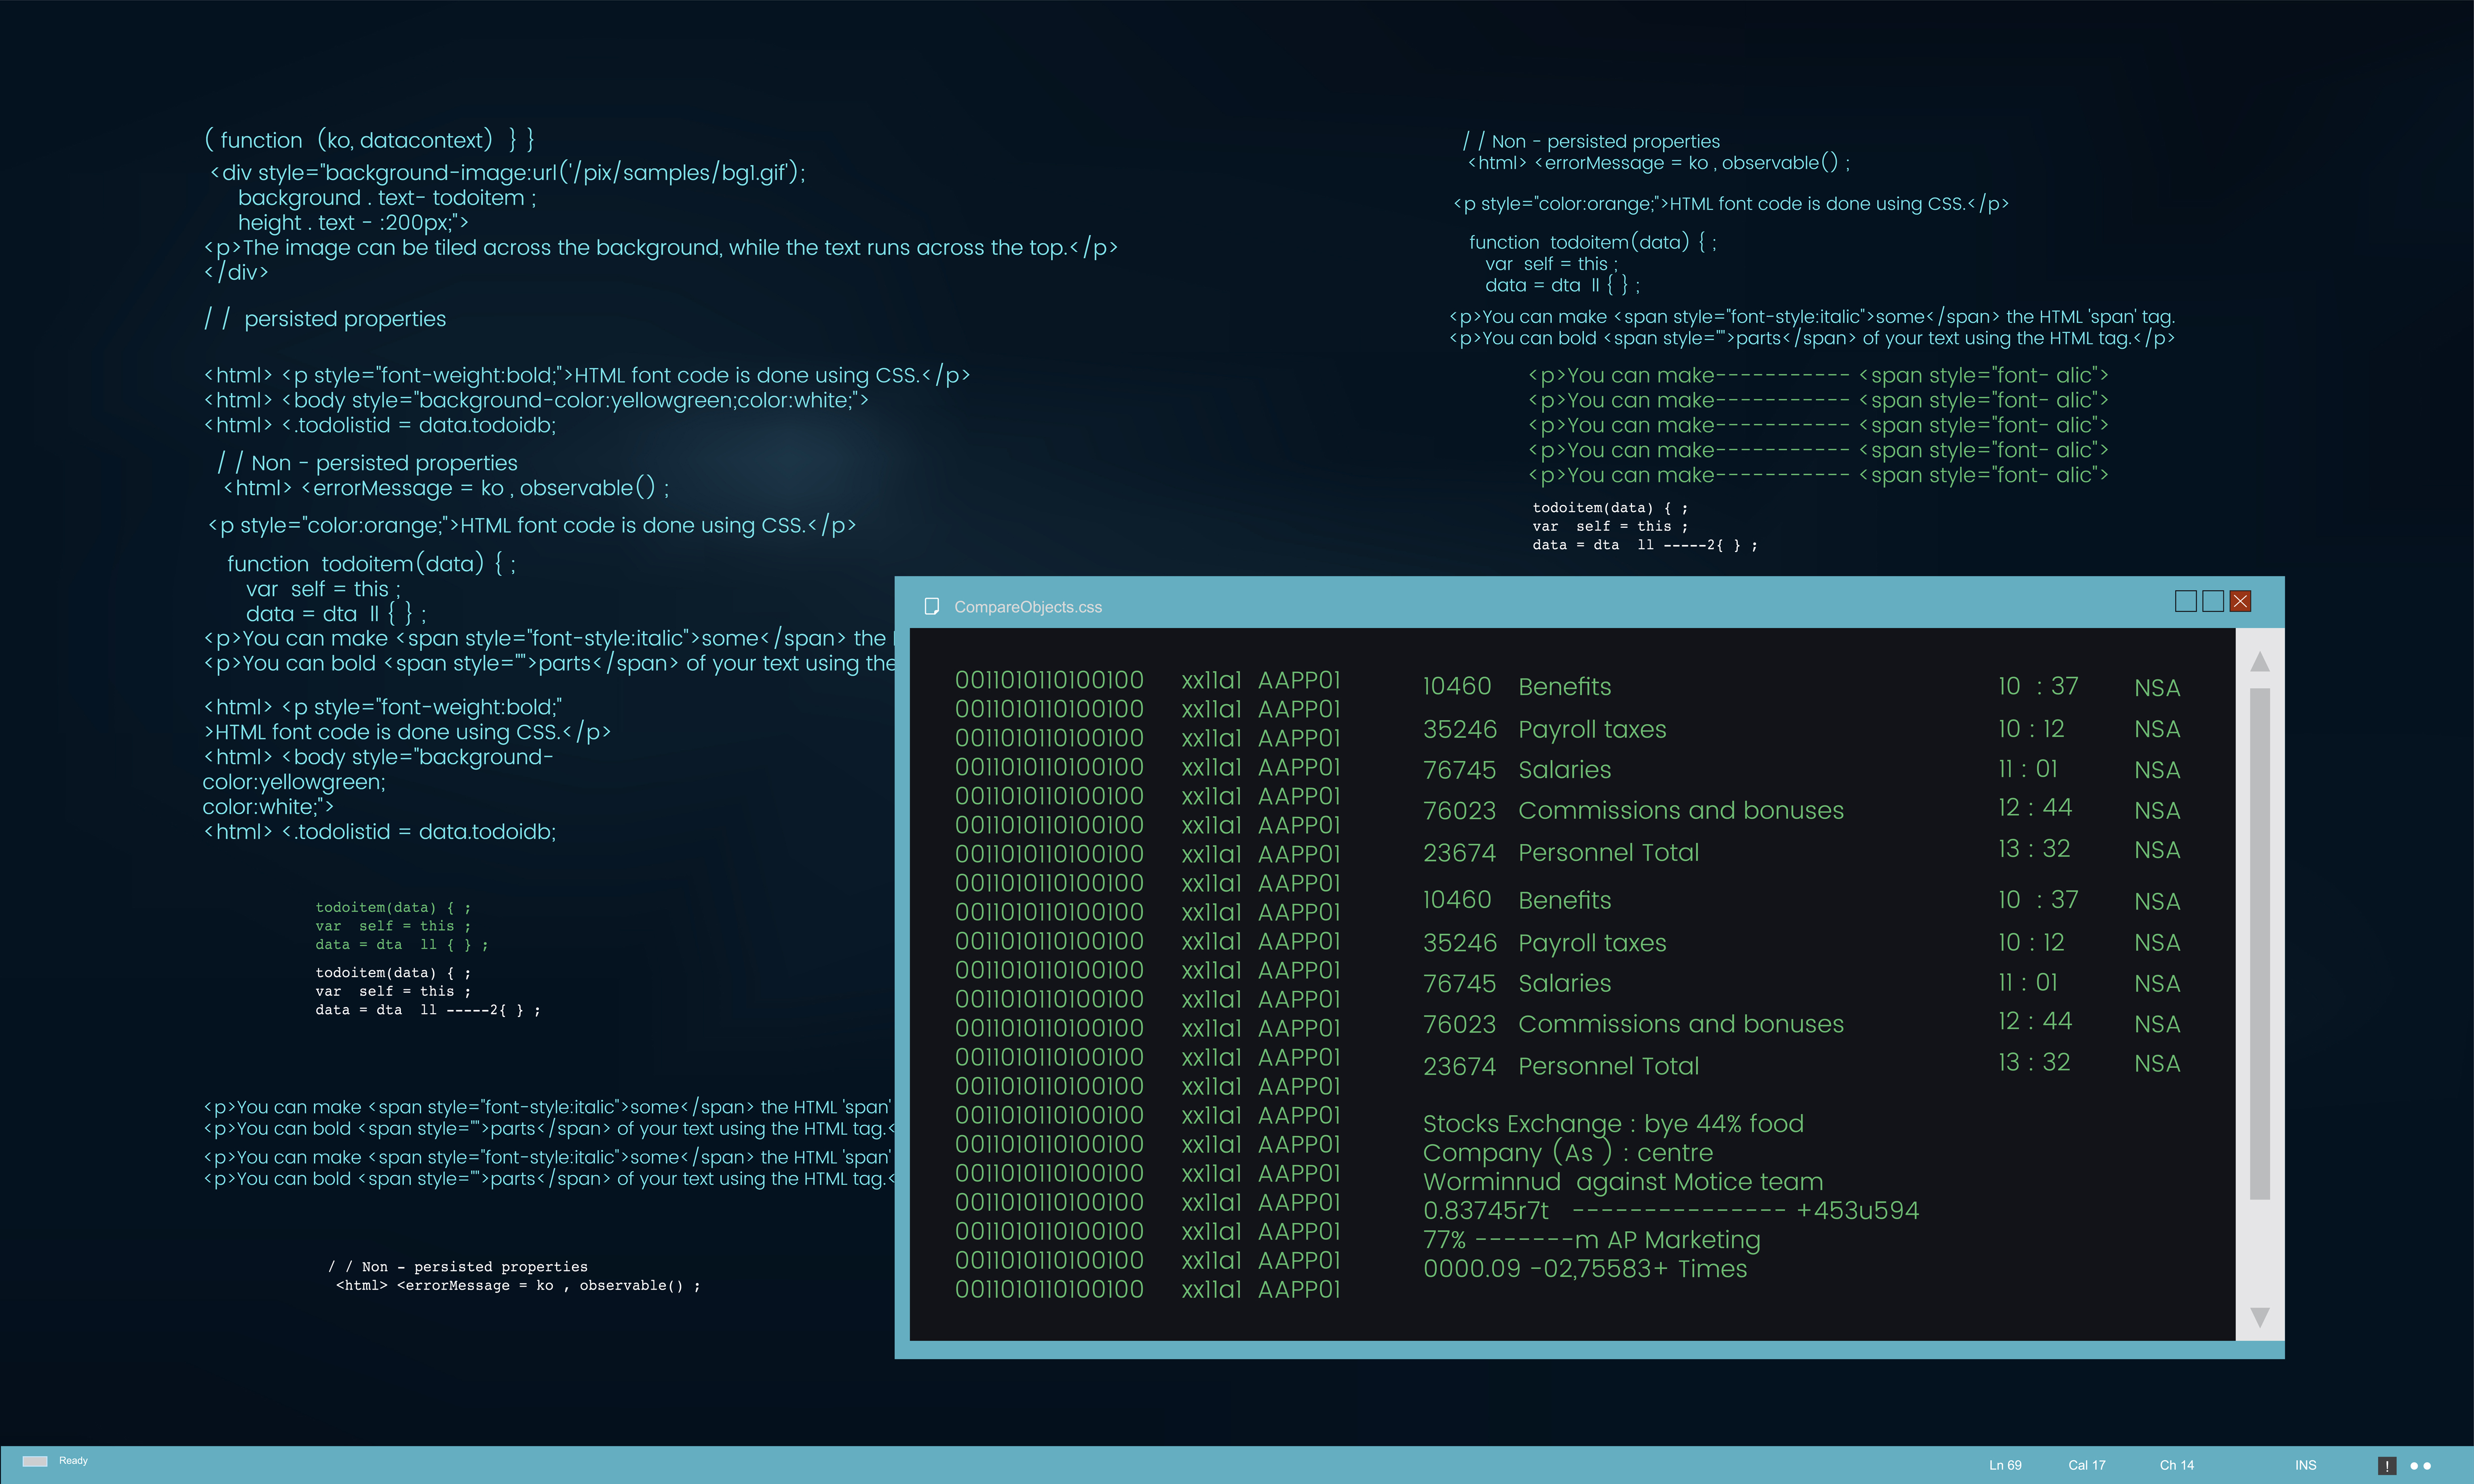Select the Salaries row in the data table
Image resolution: width=2474 pixels, height=1484 pixels.
click(1565, 770)
